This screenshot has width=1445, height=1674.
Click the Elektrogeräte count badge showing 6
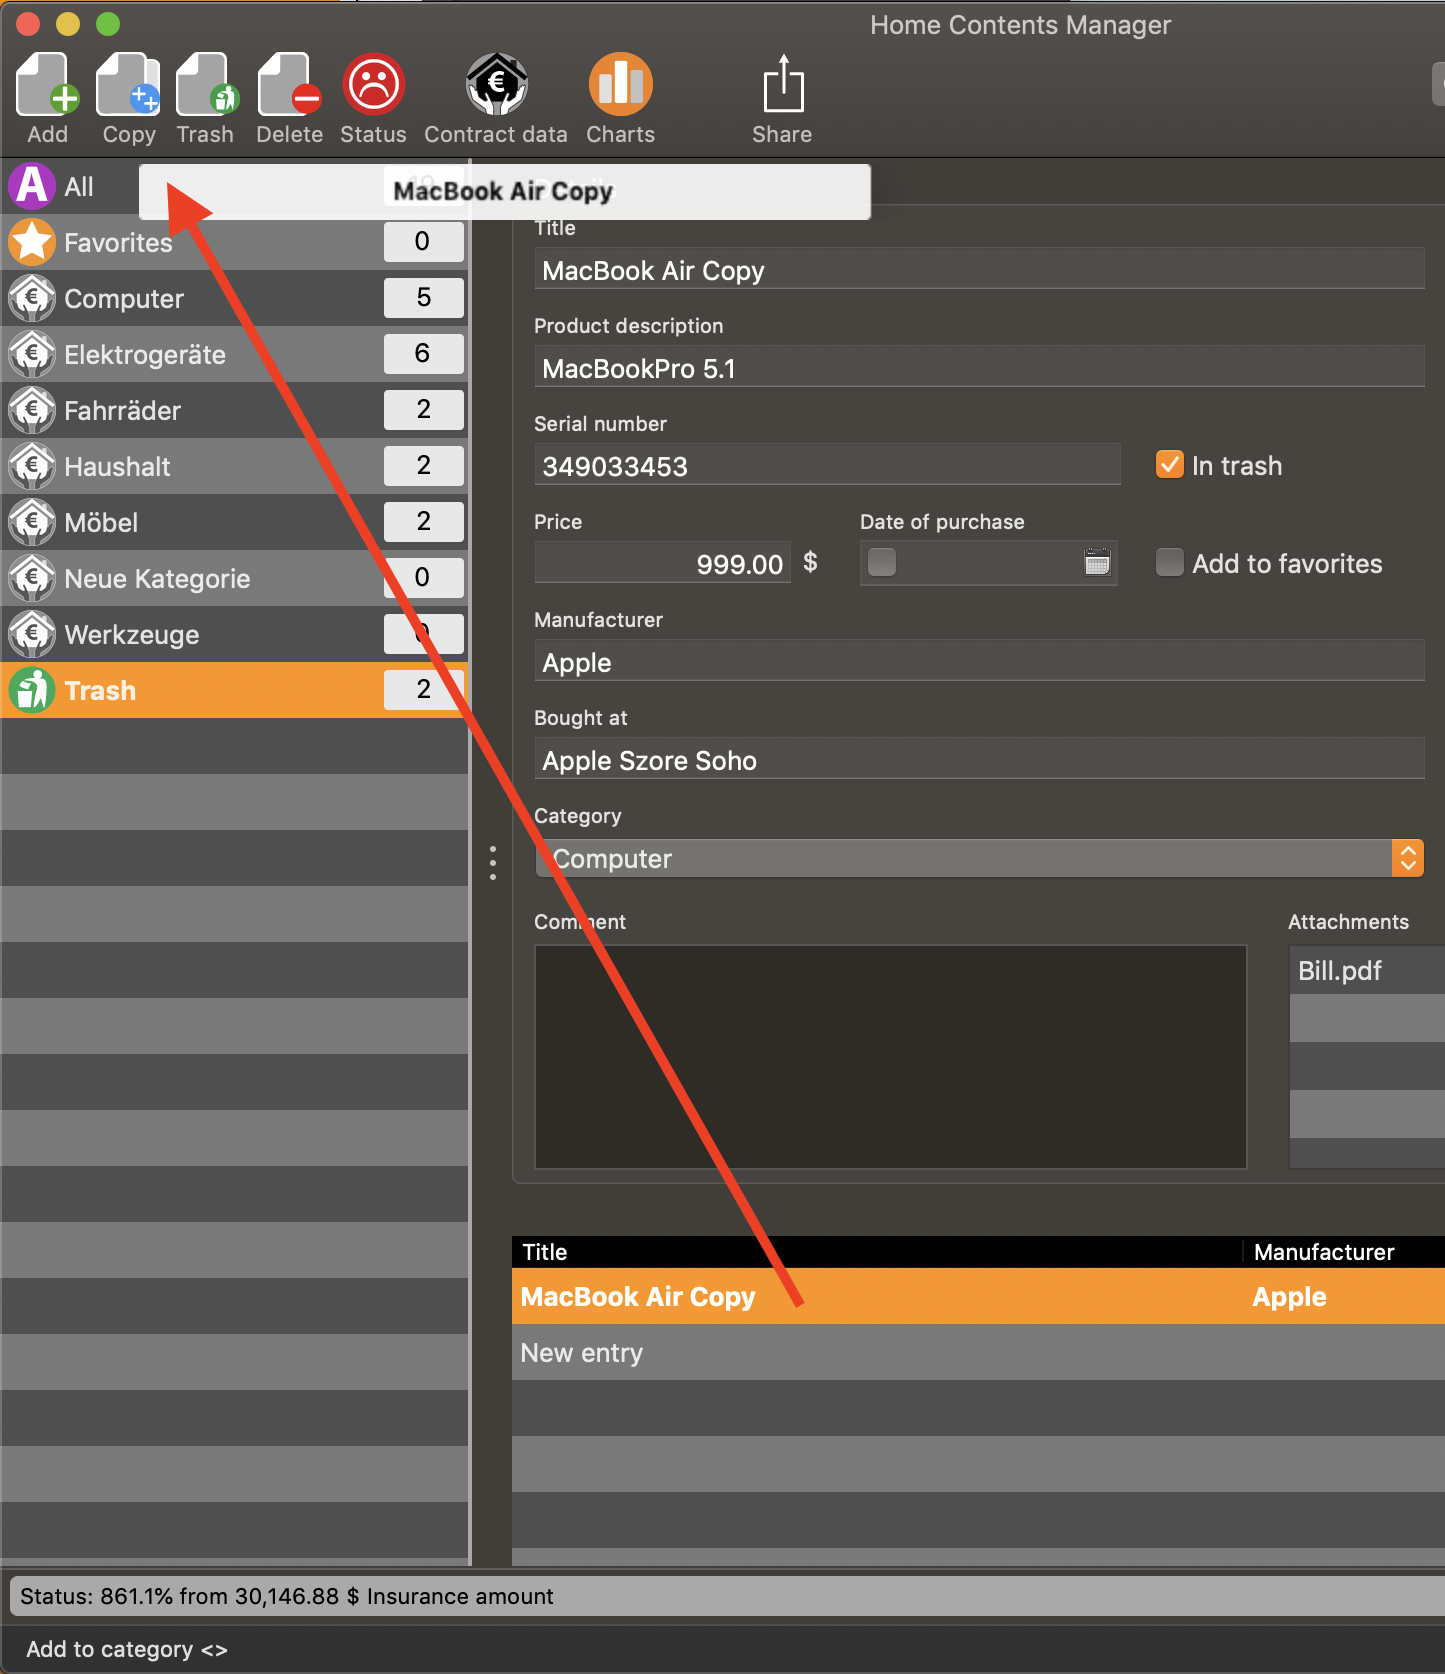click(423, 353)
